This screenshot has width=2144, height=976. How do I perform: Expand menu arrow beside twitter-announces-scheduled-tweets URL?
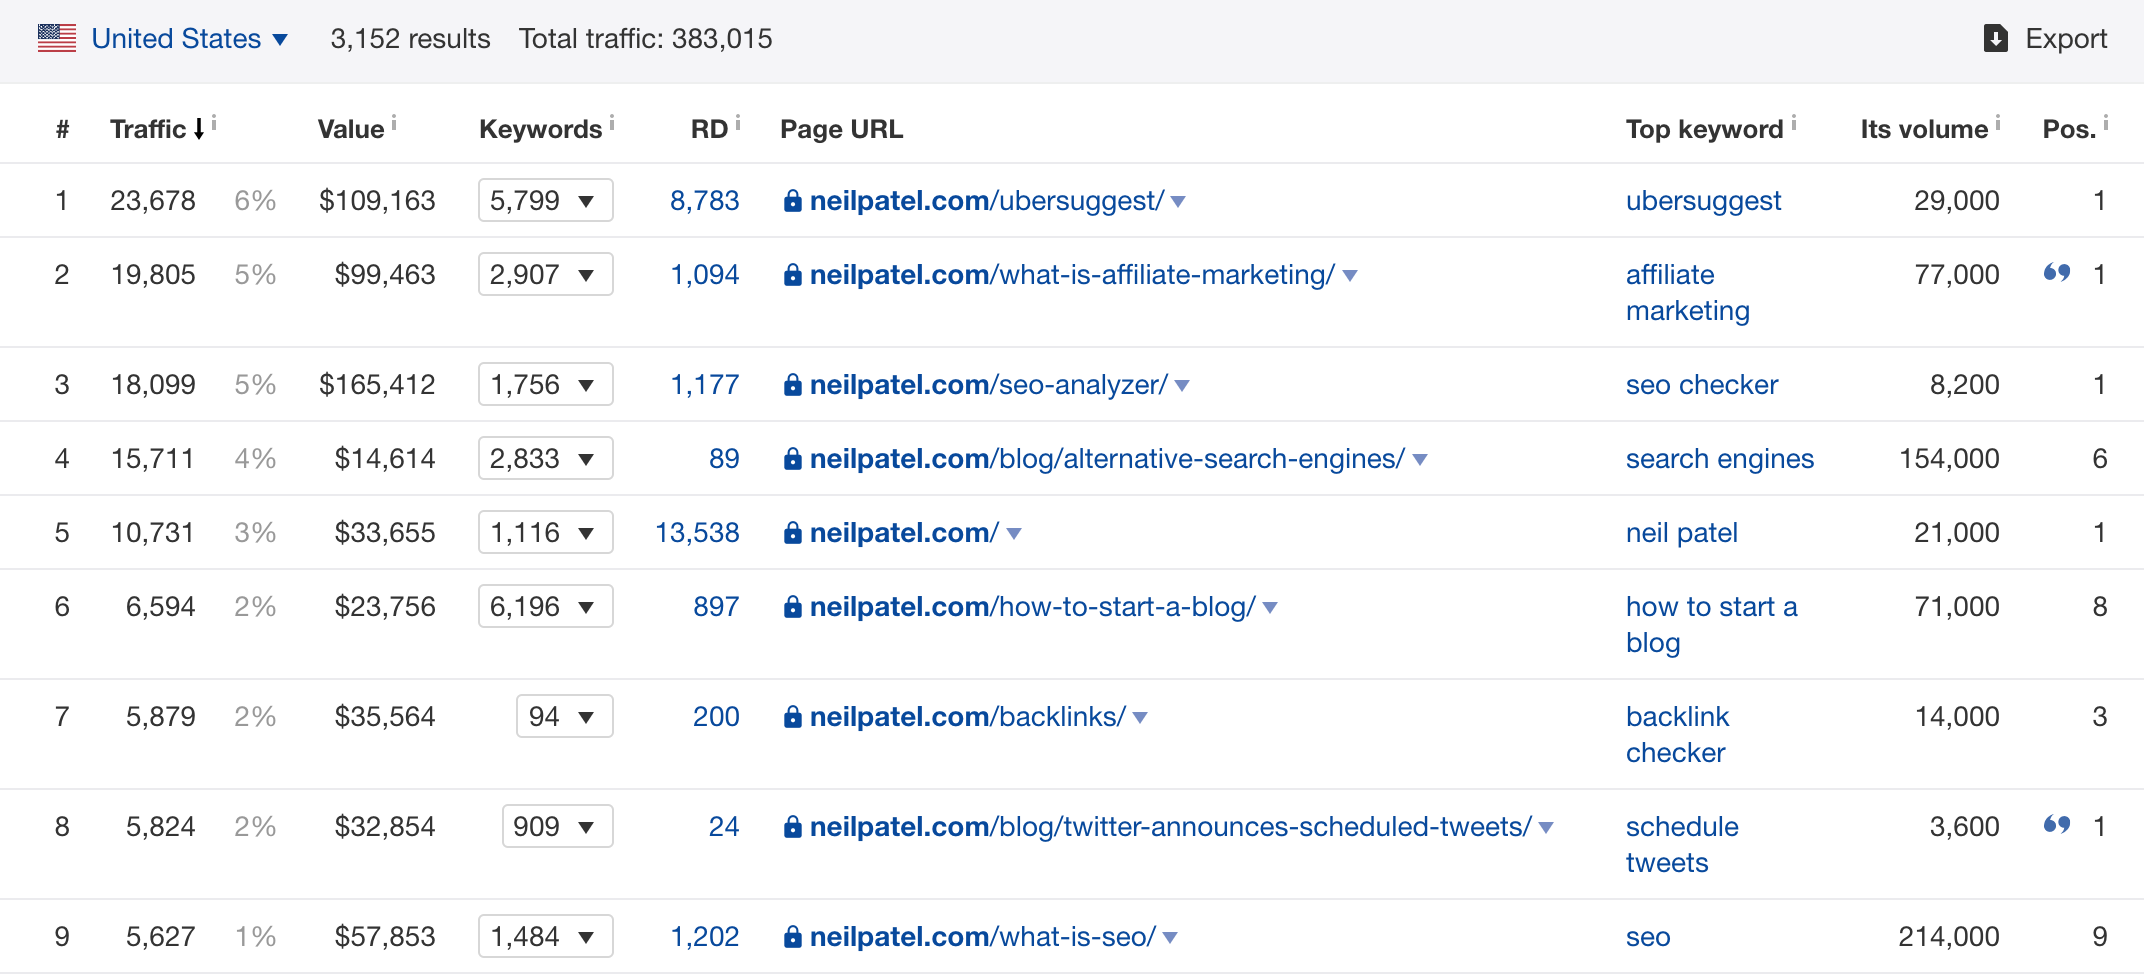(1546, 828)
